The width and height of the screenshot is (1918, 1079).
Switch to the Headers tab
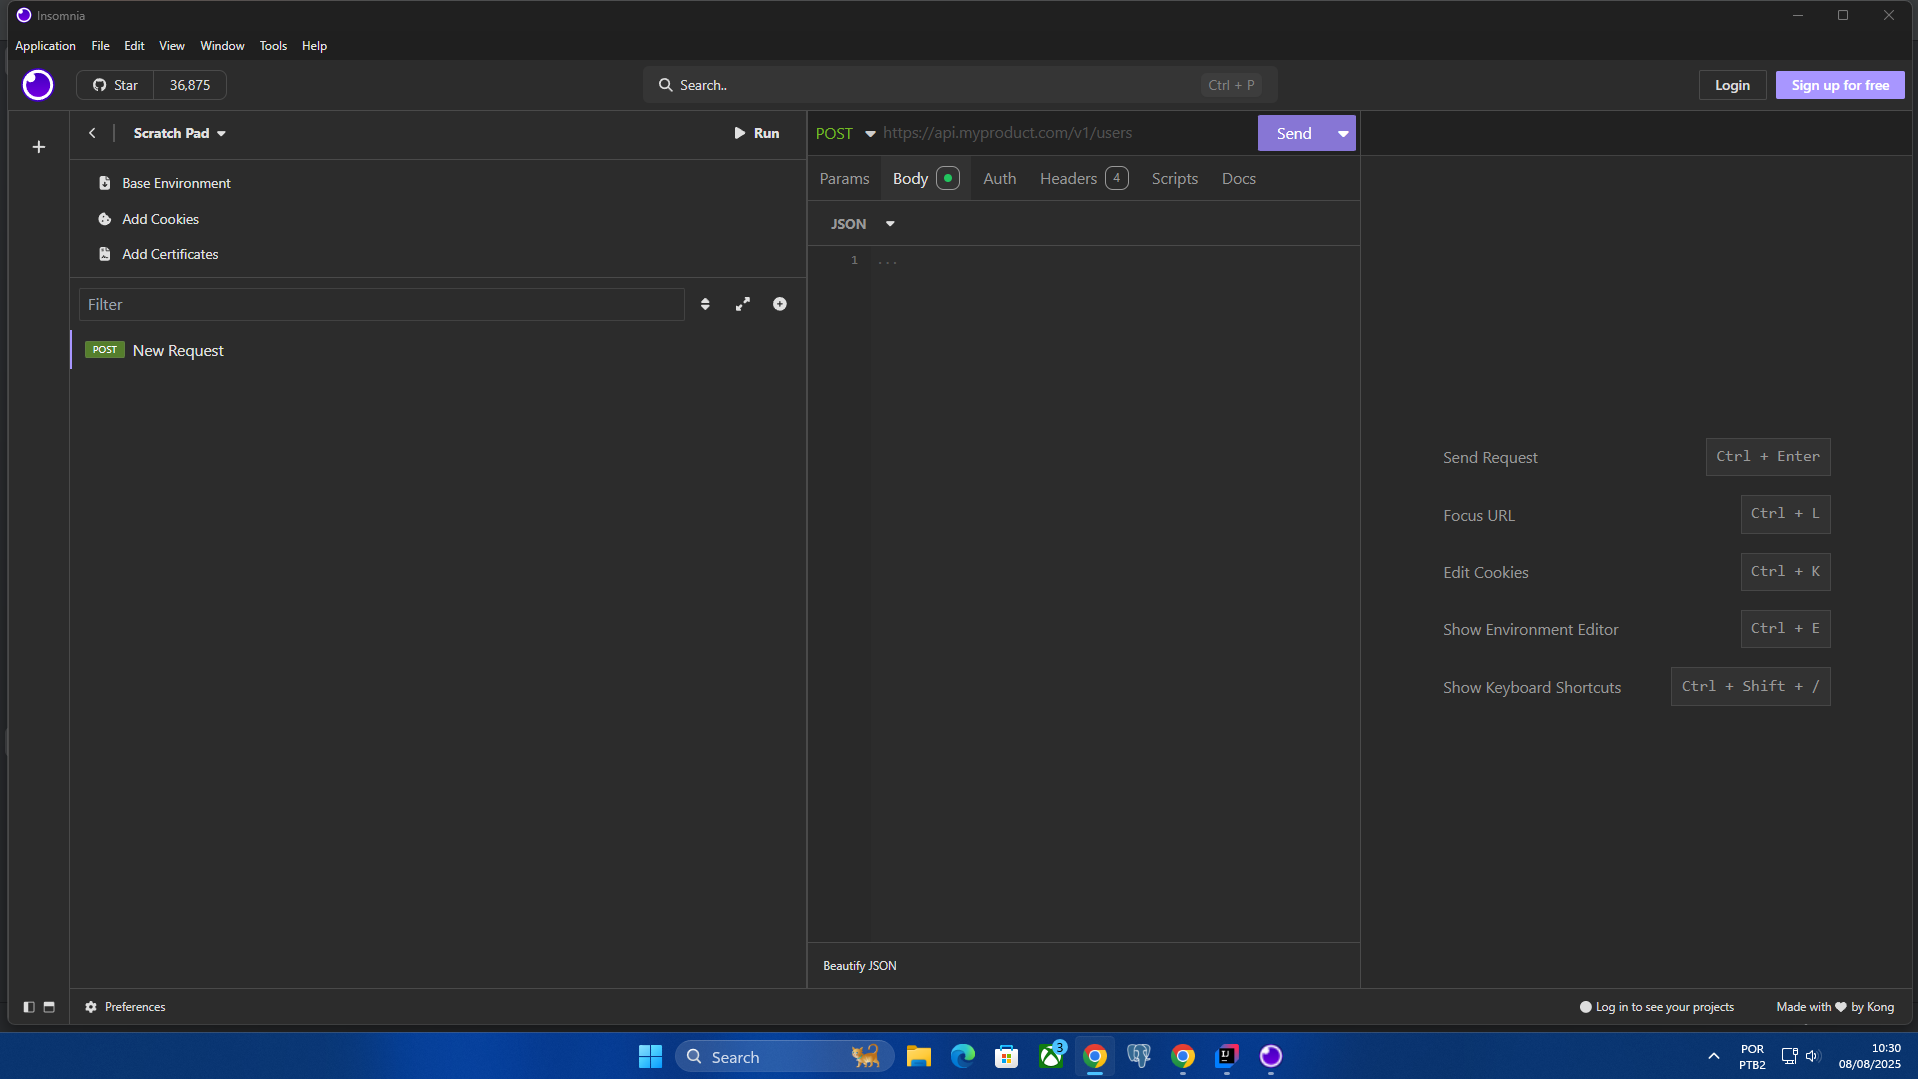click(1084, 178)
